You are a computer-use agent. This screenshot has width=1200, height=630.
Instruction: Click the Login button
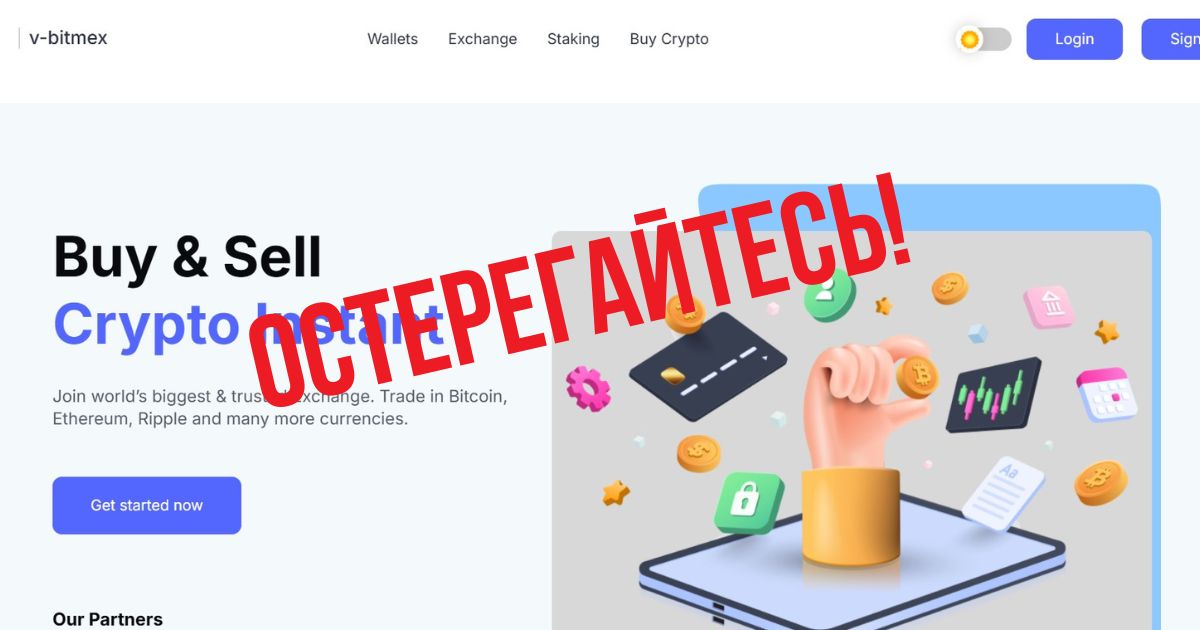pyautogui.click(x=1074, y=39)
